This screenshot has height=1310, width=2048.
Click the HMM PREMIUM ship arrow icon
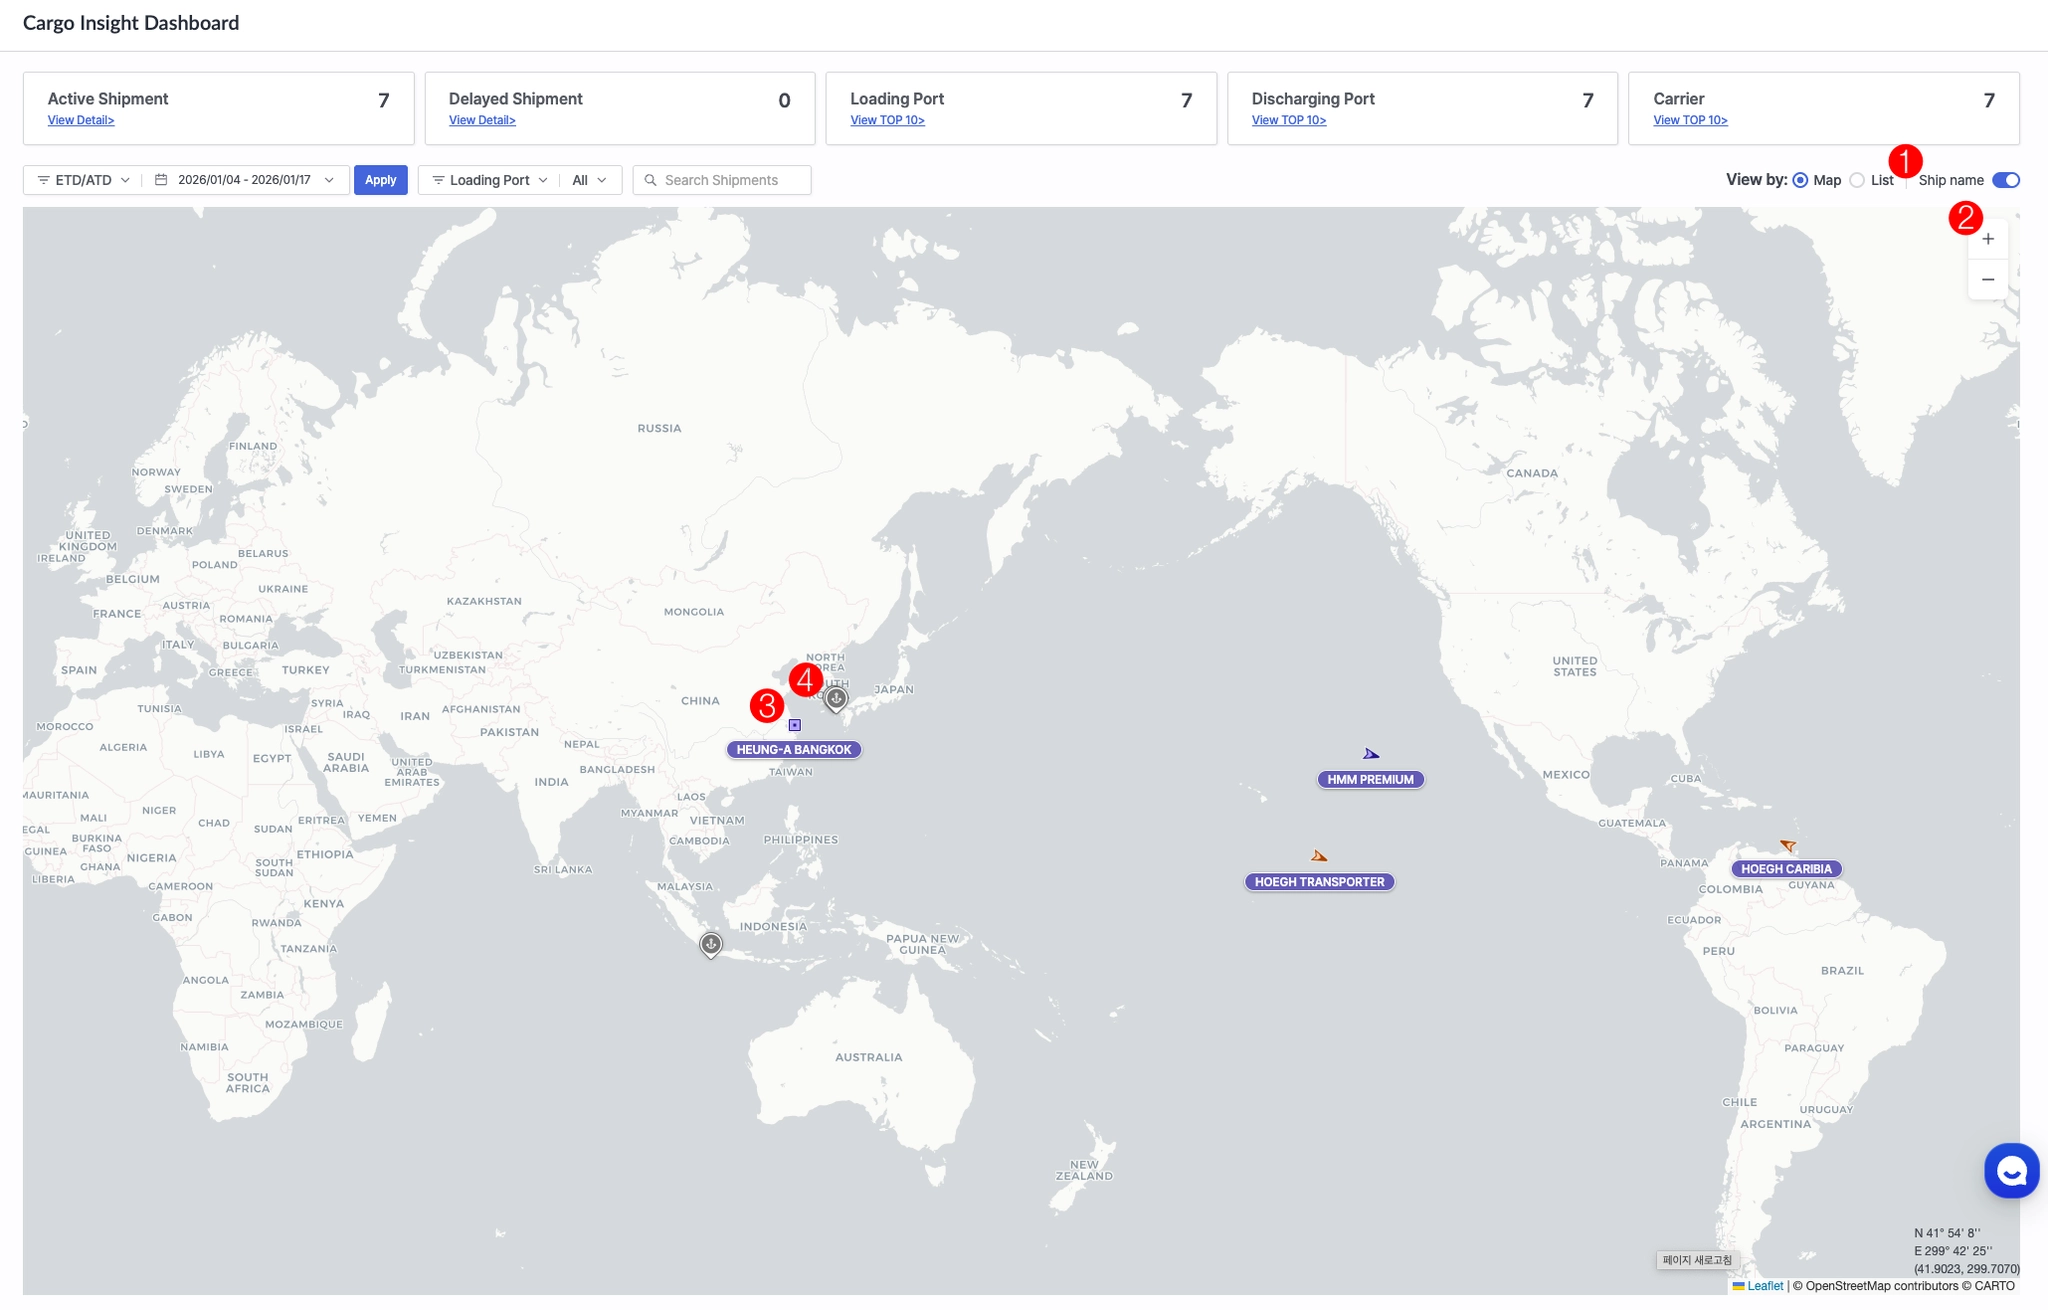coord(1371,754)
